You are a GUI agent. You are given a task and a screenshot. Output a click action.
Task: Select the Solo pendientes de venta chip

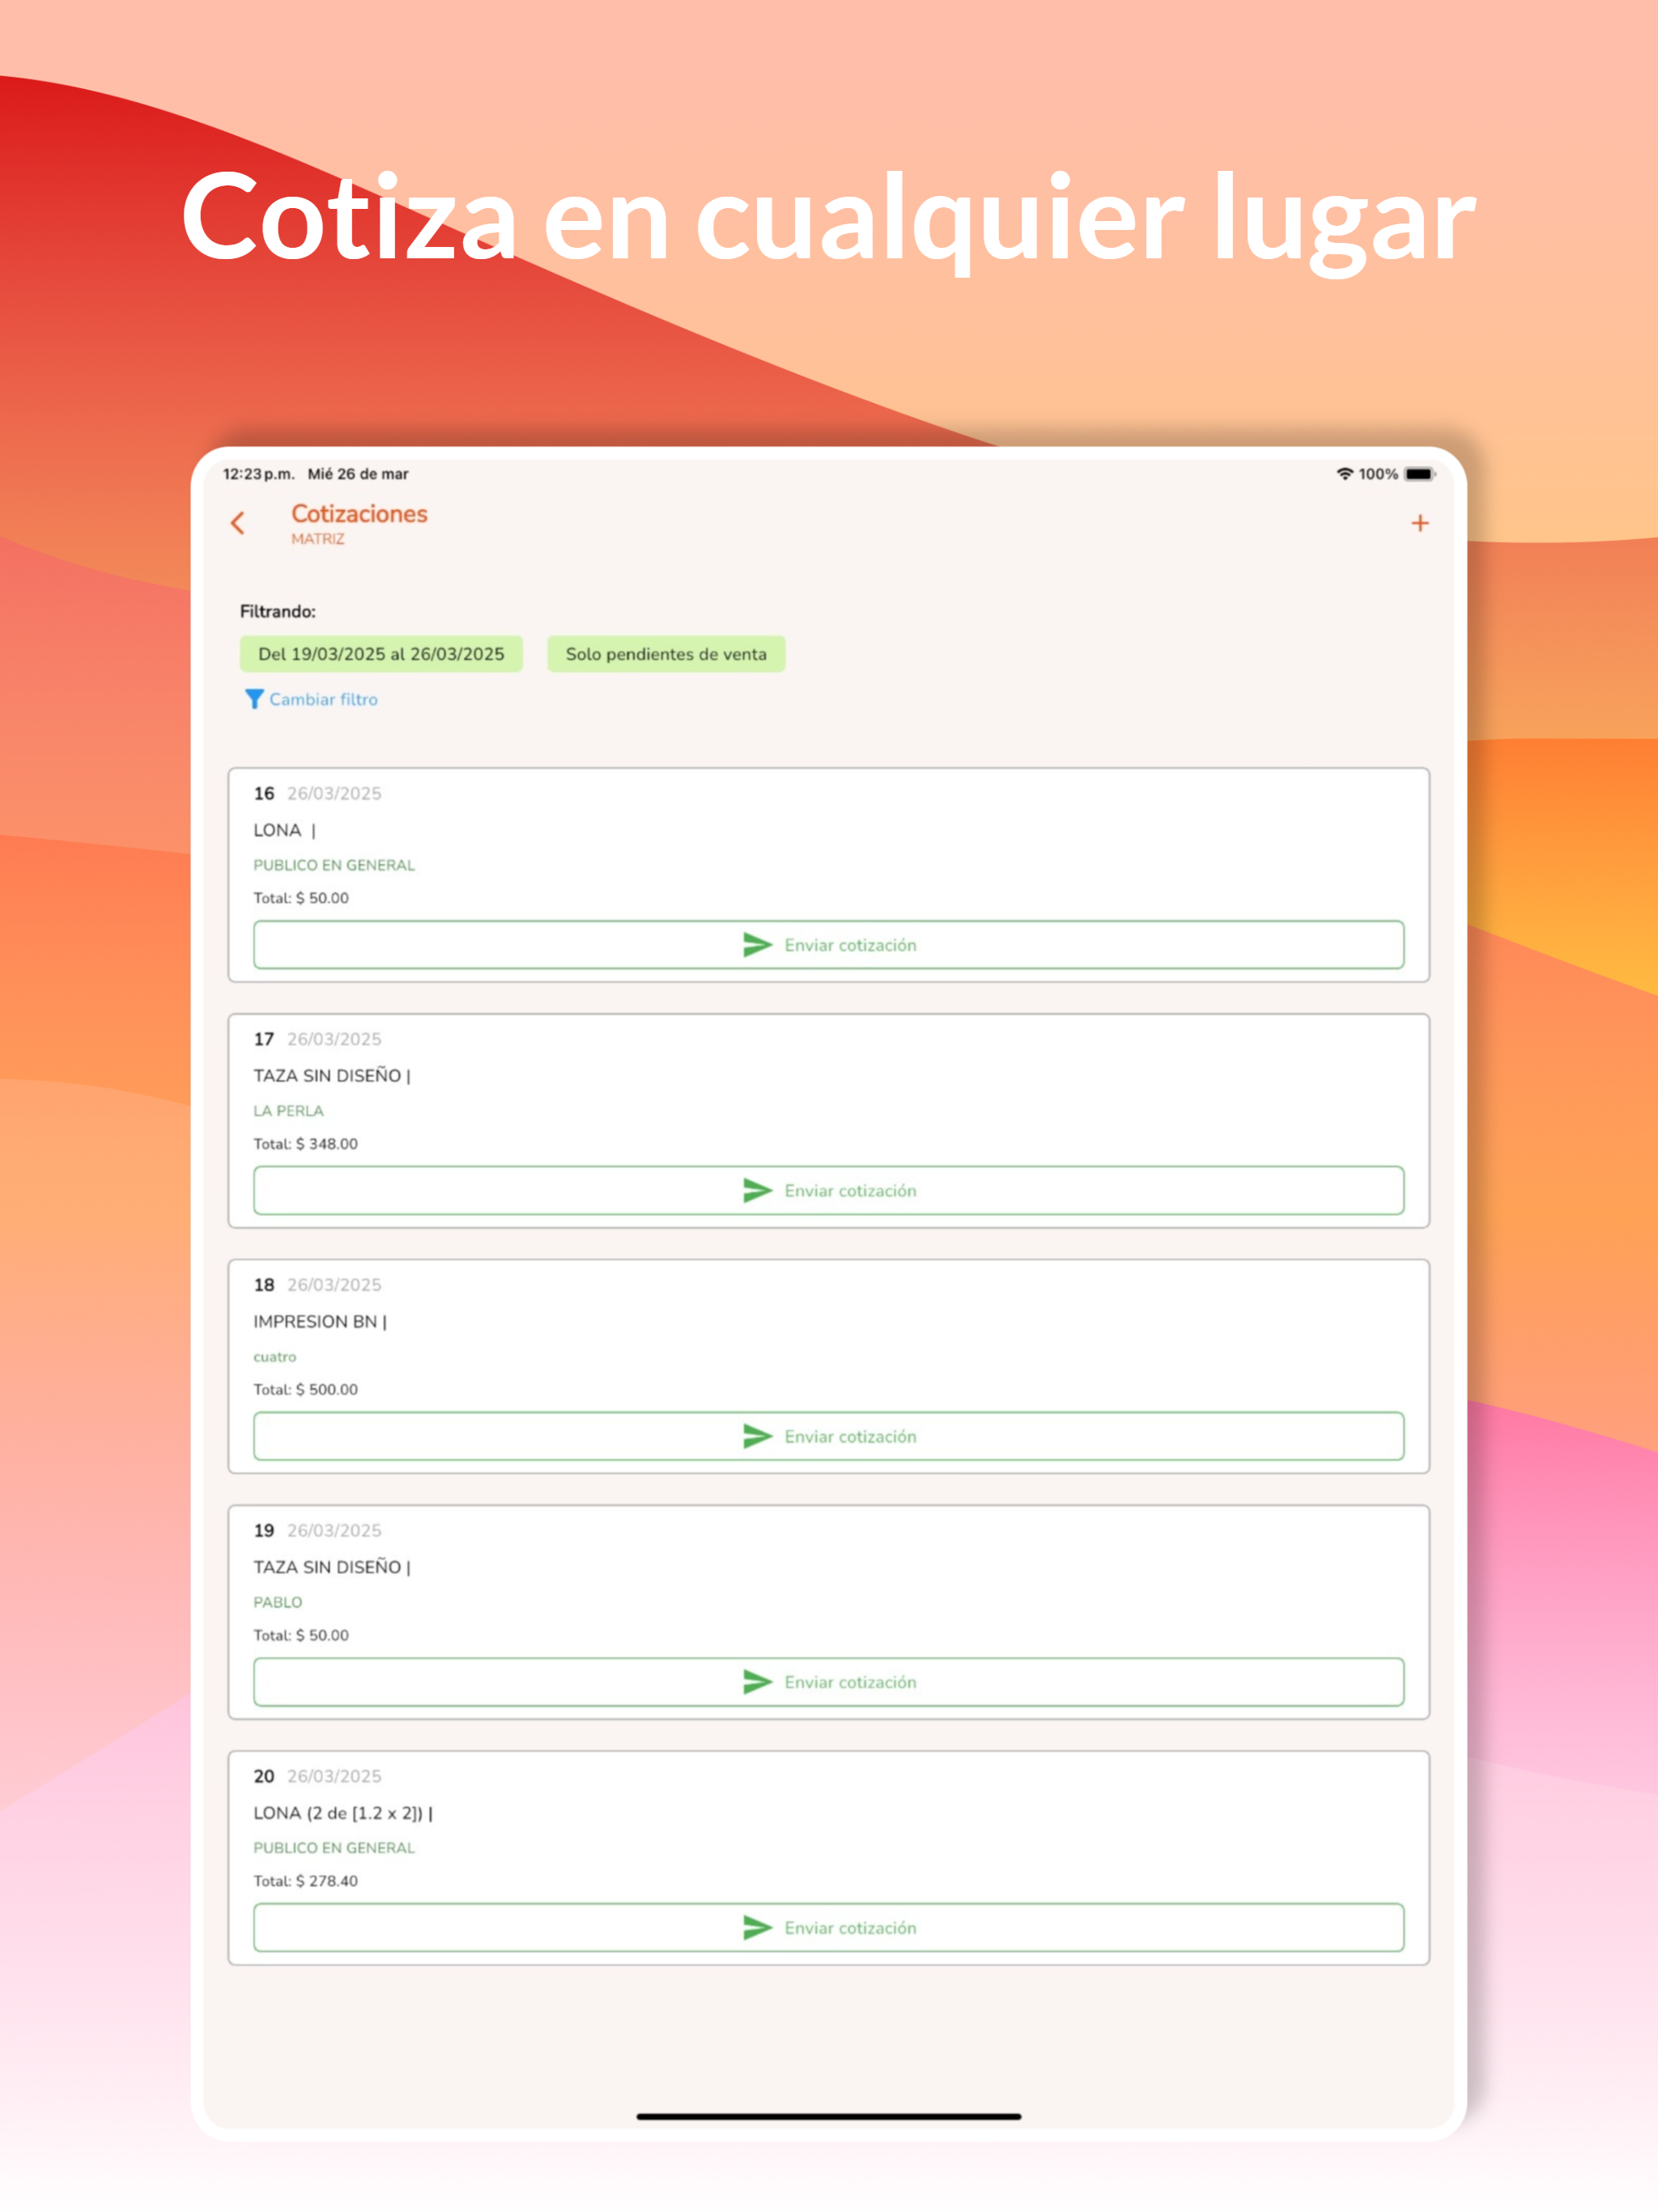click(x=666, y=654)
